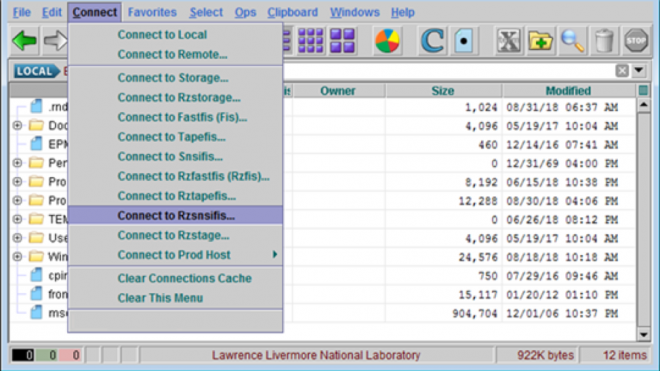Open the Clipboard menu

pyautogui.click(x=293, y=12)
